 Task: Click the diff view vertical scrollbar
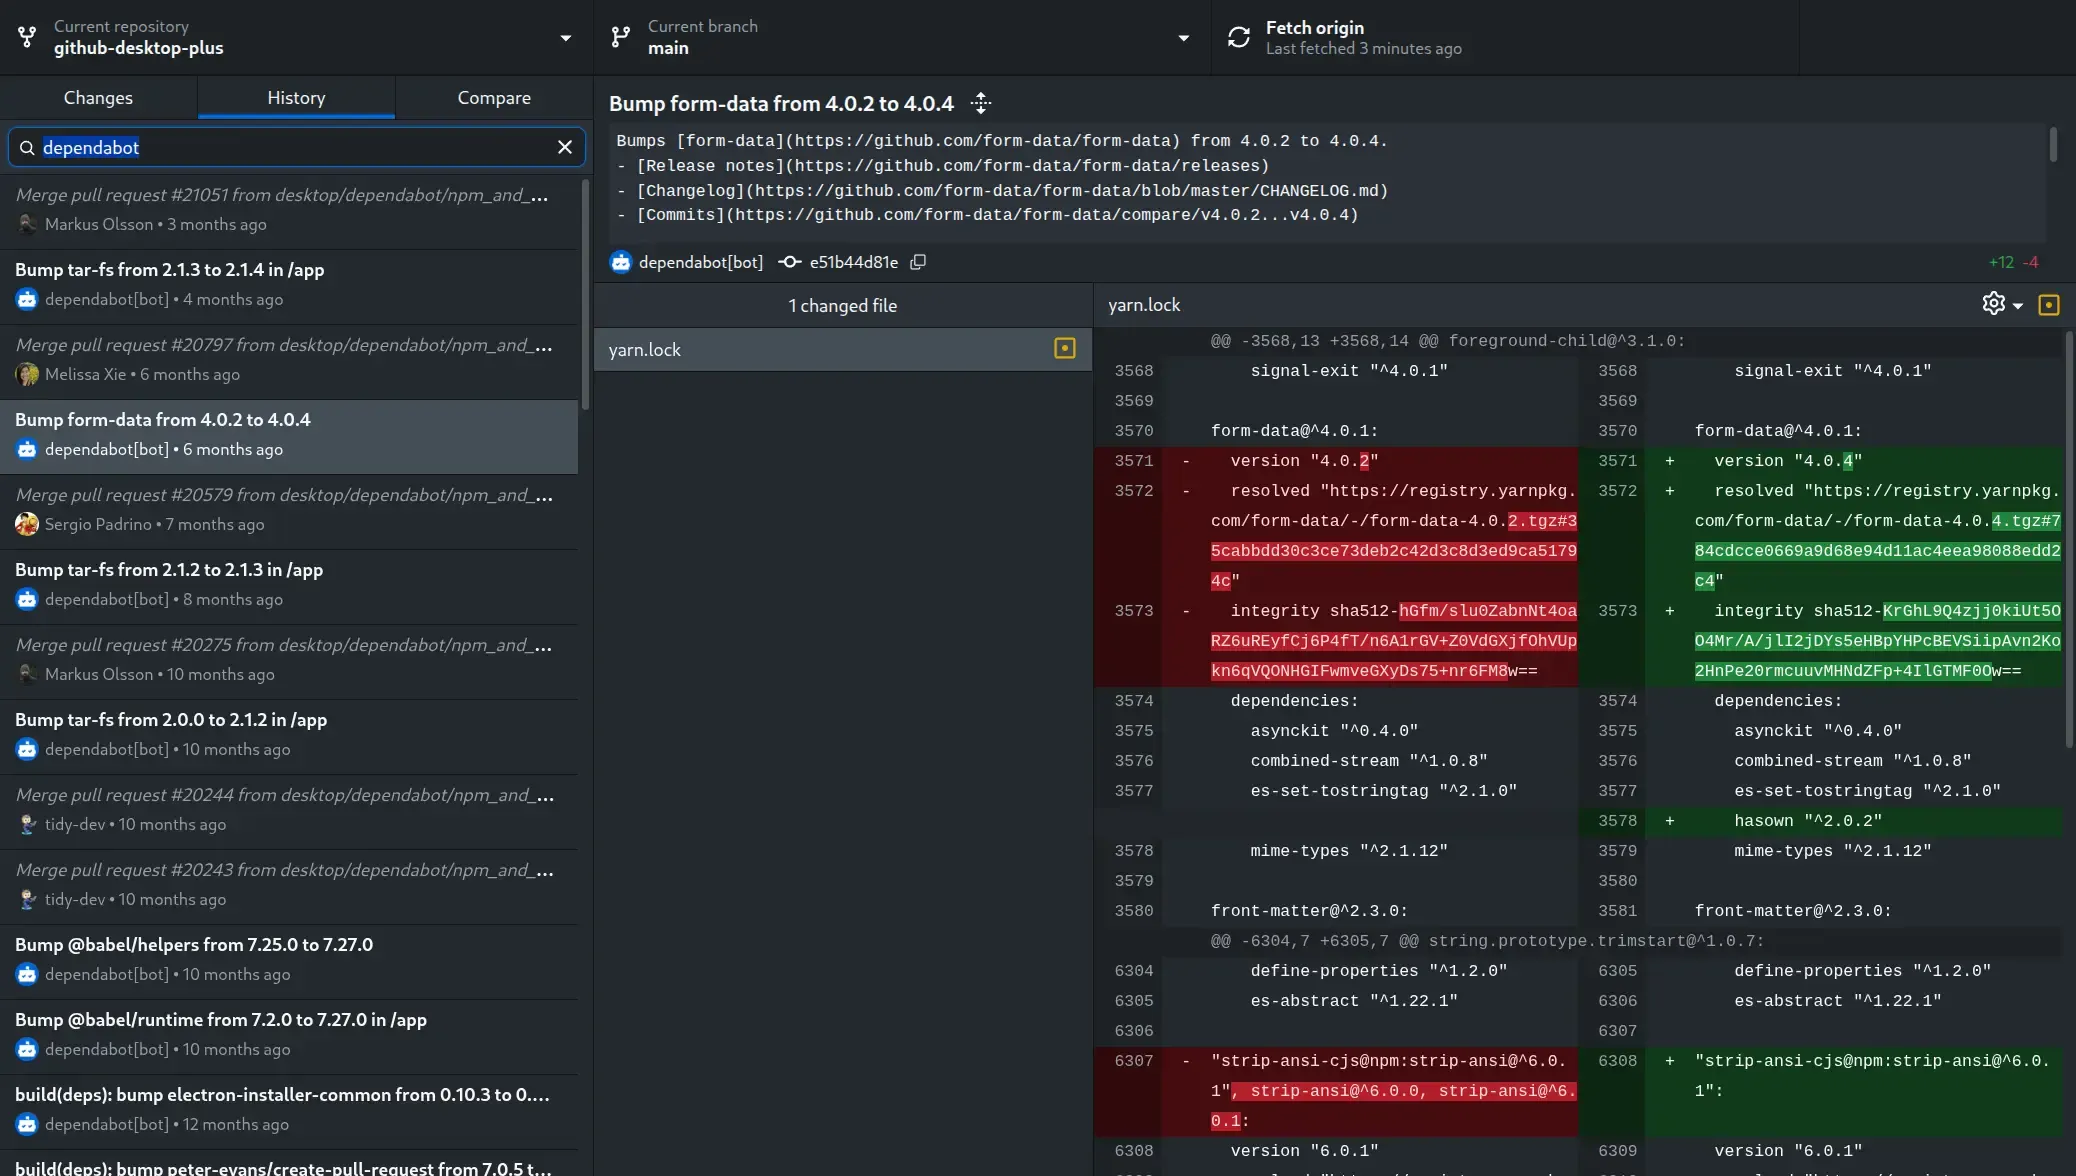point(2069,540)
